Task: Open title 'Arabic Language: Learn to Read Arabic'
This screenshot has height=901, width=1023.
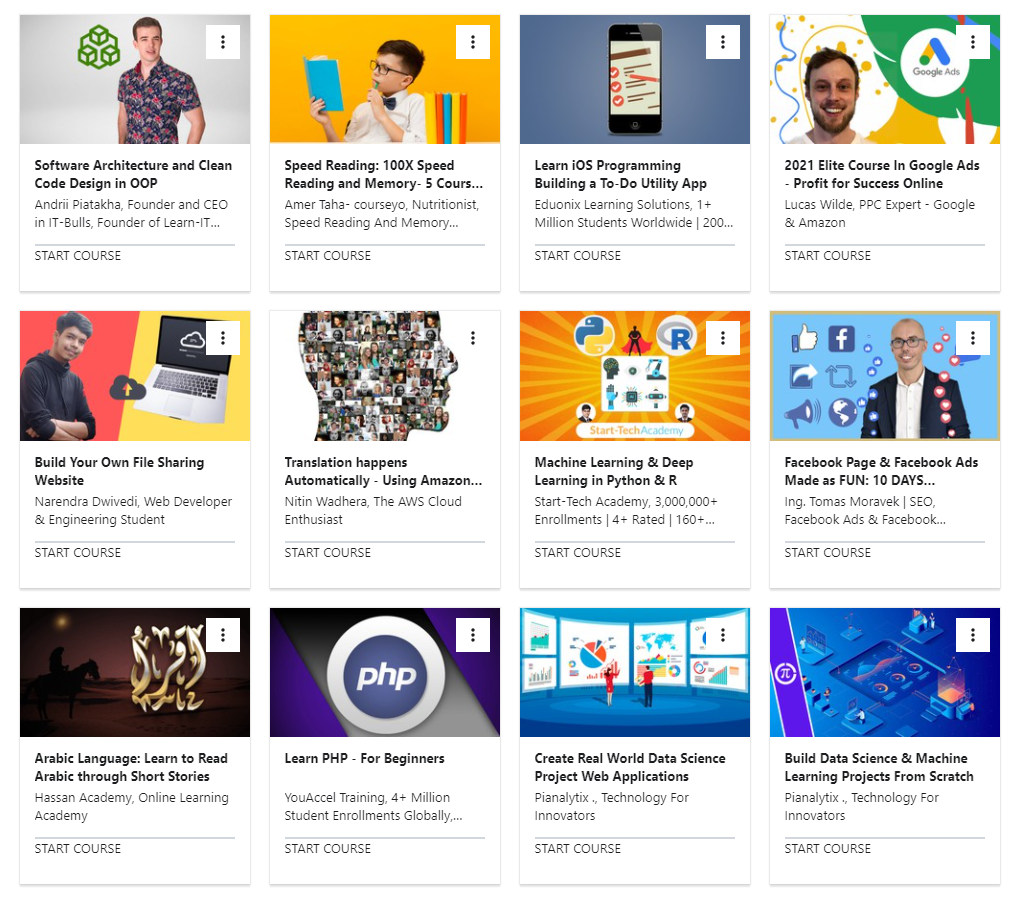Action: click(x=131, y=768)
